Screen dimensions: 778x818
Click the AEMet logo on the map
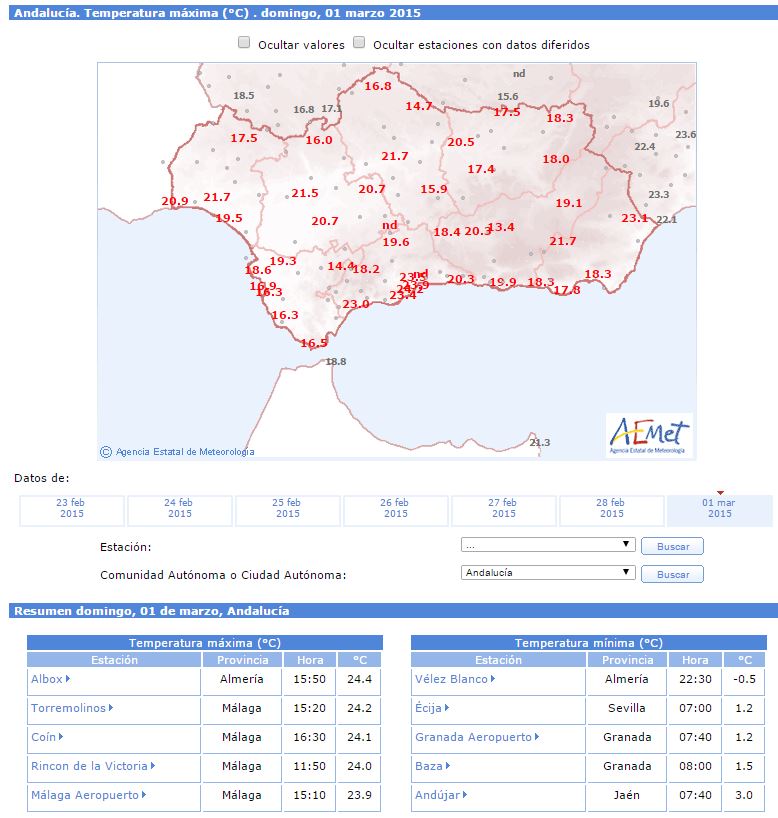point(649,436)
